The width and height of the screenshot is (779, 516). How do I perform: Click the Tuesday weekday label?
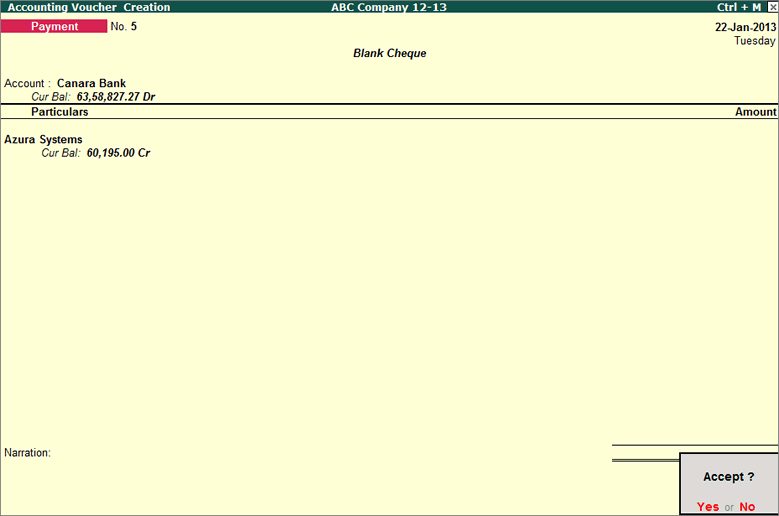pos(755,41)
